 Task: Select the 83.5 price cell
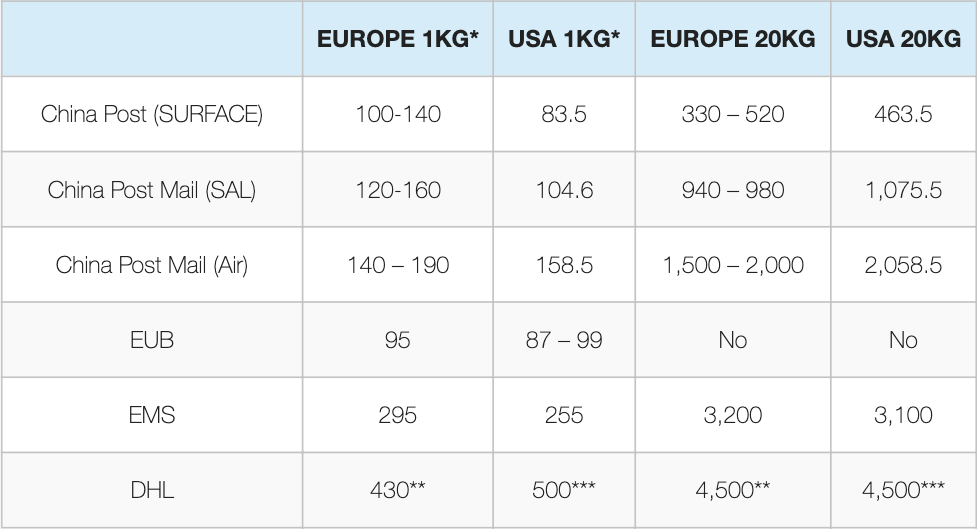tap(564, 114)
